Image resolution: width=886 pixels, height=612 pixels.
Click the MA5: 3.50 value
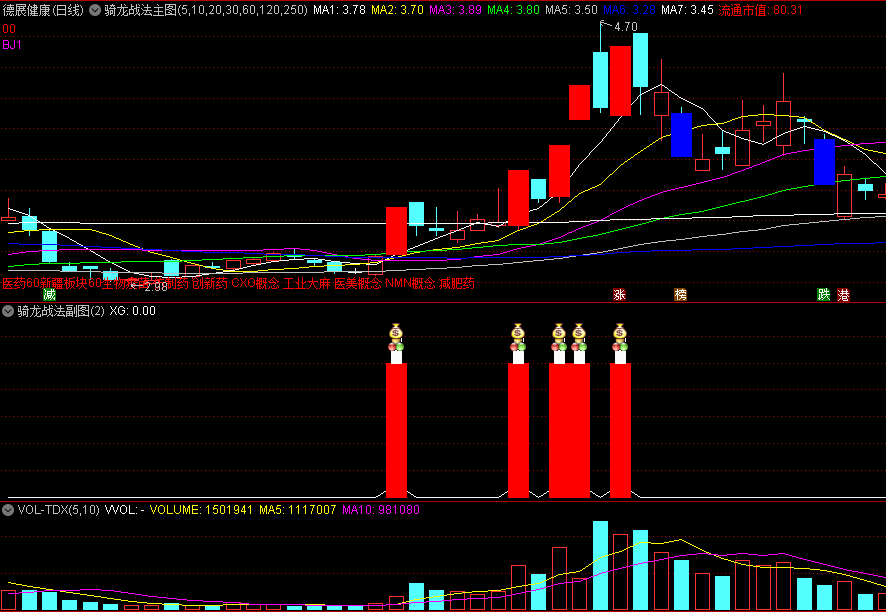coord(571,10)
